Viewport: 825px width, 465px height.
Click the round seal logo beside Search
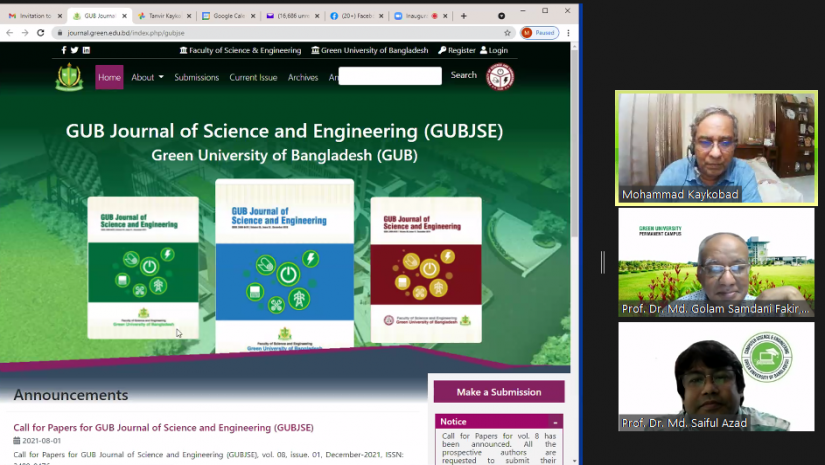[500, 77]
